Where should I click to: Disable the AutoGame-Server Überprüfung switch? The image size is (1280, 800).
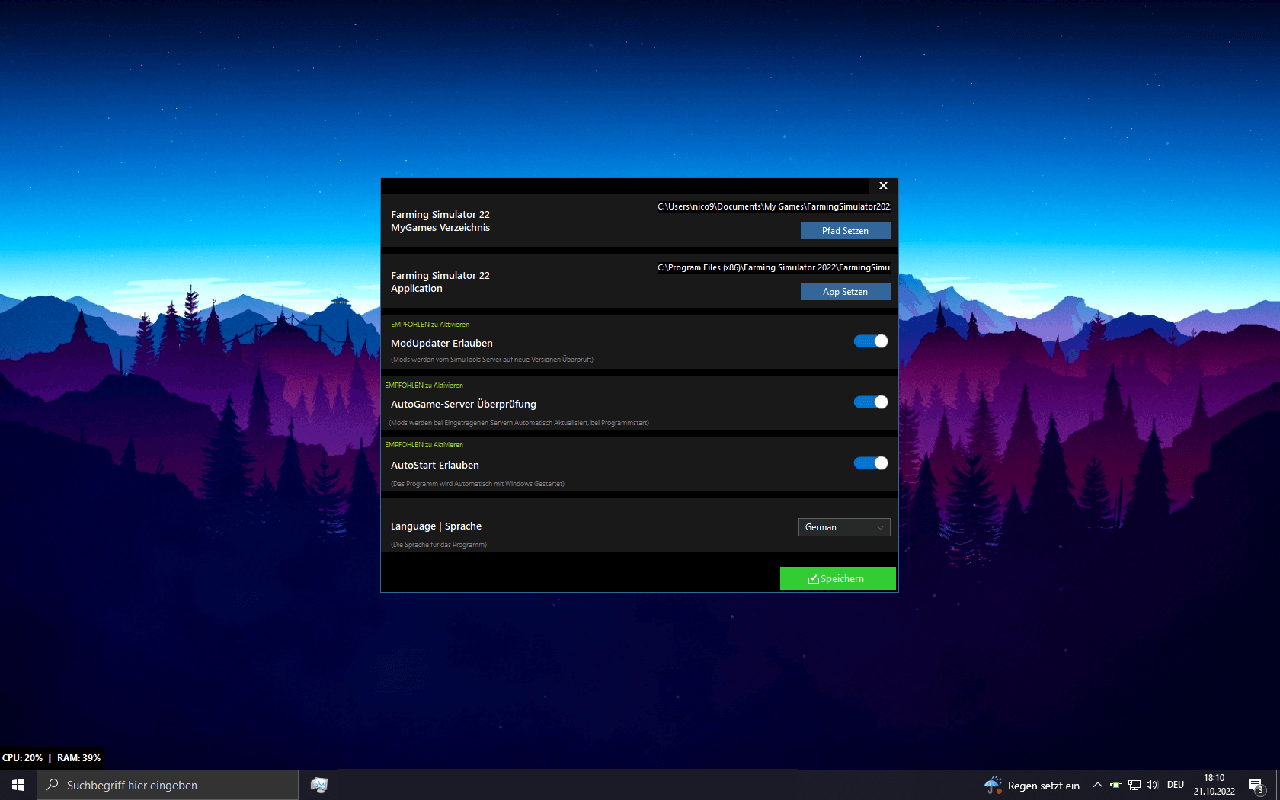point(871,402)
